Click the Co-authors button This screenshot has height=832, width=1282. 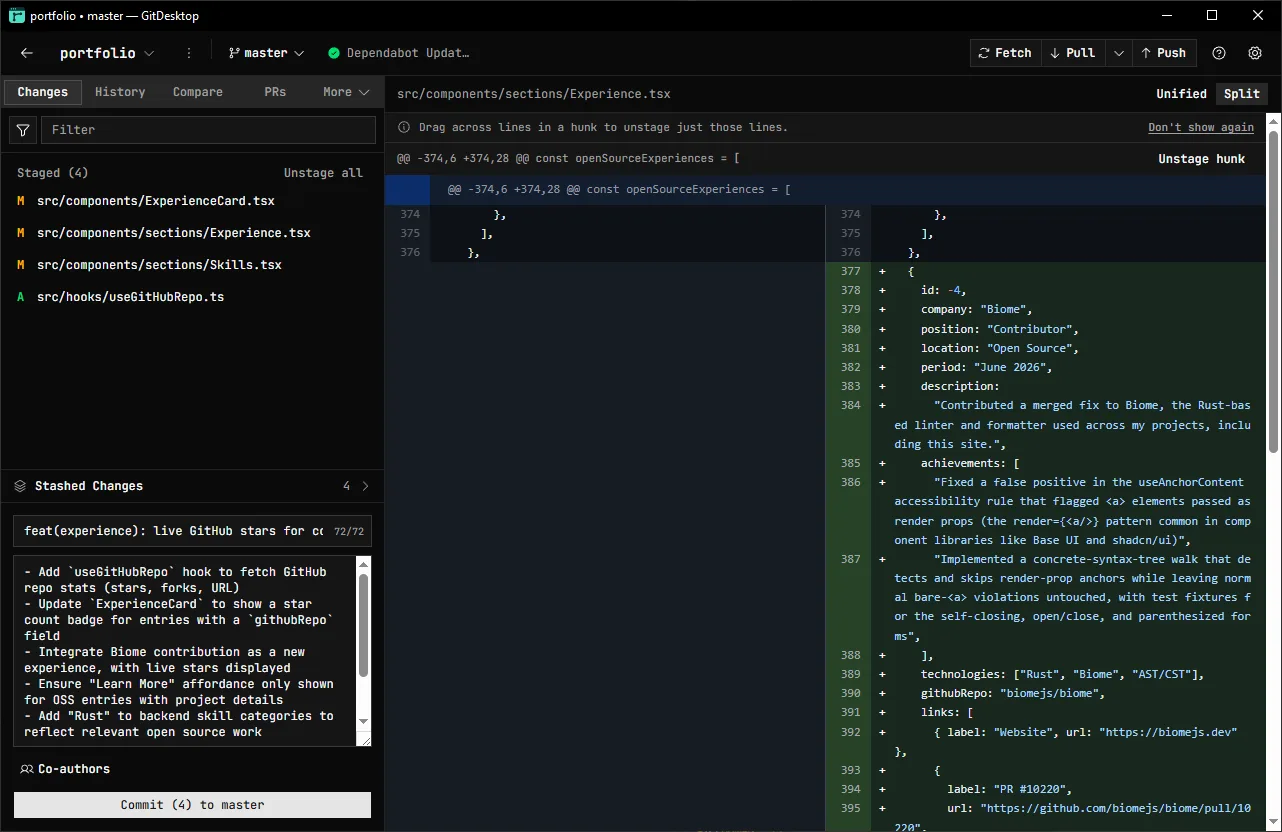click(x=65, y=769)
